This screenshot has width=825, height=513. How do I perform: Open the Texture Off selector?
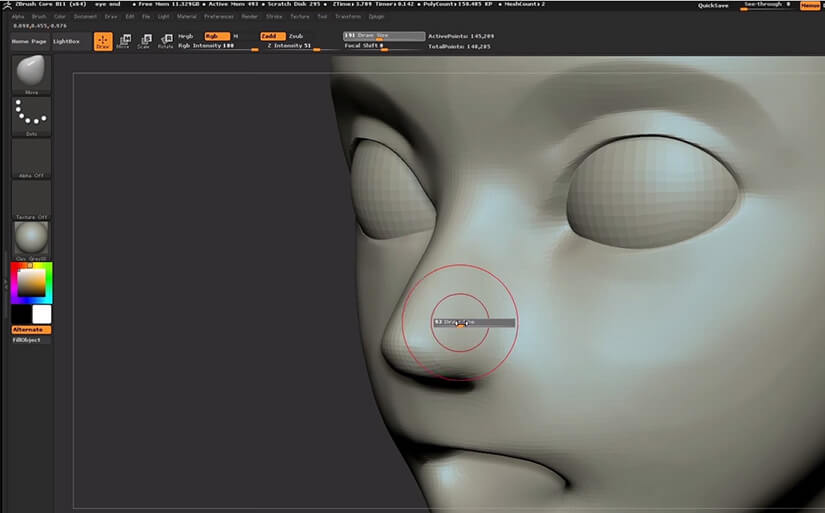click(31, 199)
